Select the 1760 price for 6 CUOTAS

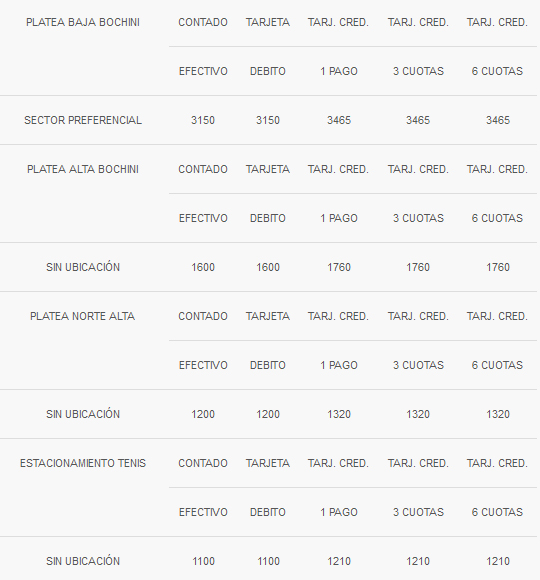tap(497, 267)
